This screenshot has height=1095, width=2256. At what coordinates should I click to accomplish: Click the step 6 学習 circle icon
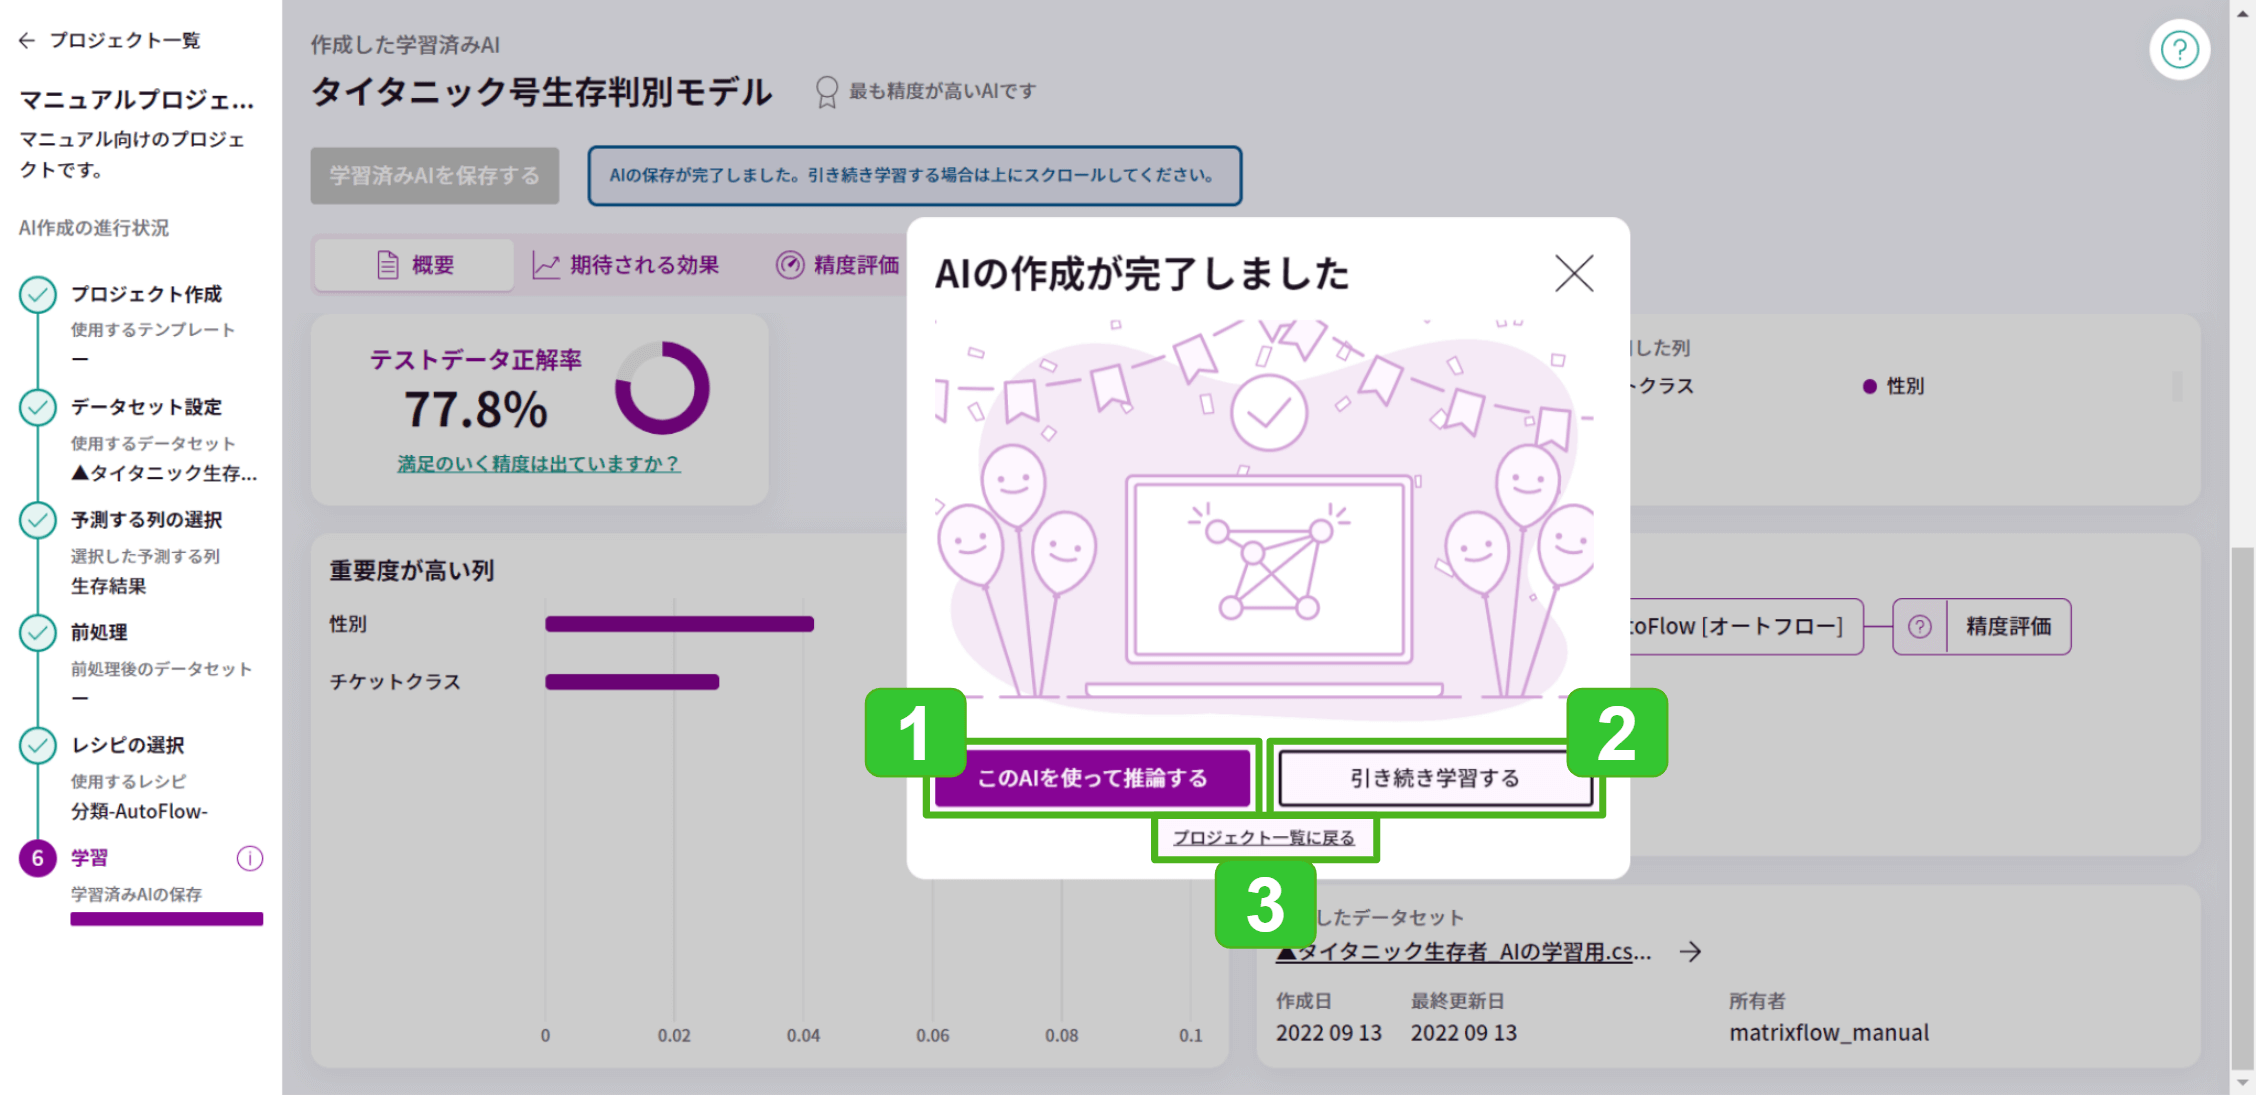pos(38,858)
